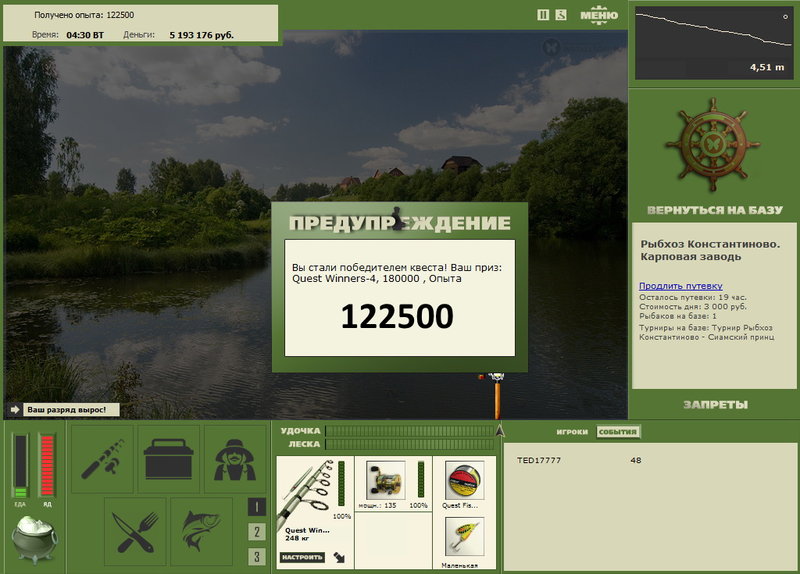Open the ЗАПРЕТЫ section
The image size is (800, 574).
pyautogui.click(x=715, y=405)
